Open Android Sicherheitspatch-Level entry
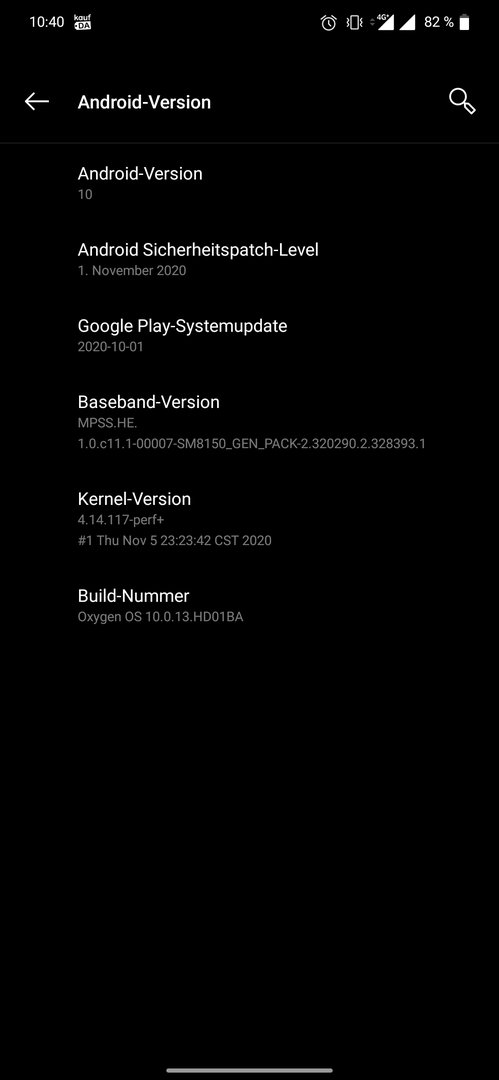This screenshot has width=499, height=1080. coord(250,259)
